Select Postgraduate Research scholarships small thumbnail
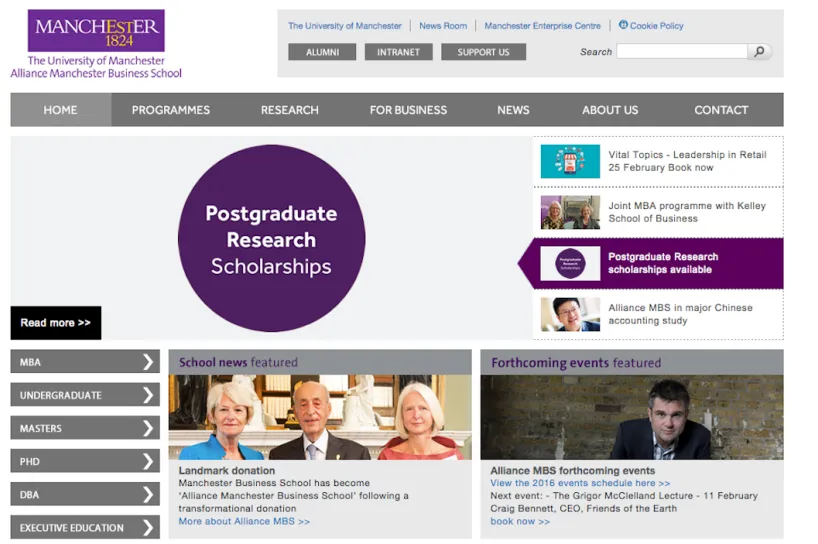 [x=570, y=263]
